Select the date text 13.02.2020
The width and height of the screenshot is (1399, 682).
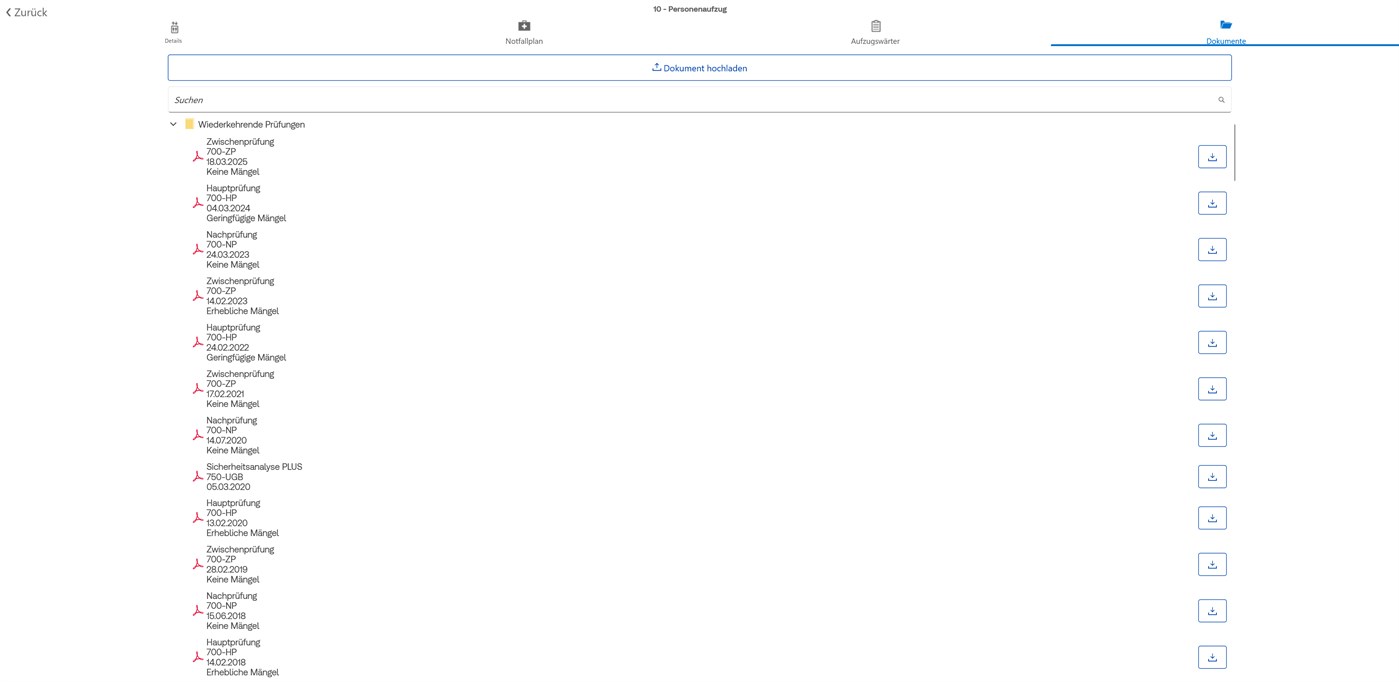[x=227, y=523]
